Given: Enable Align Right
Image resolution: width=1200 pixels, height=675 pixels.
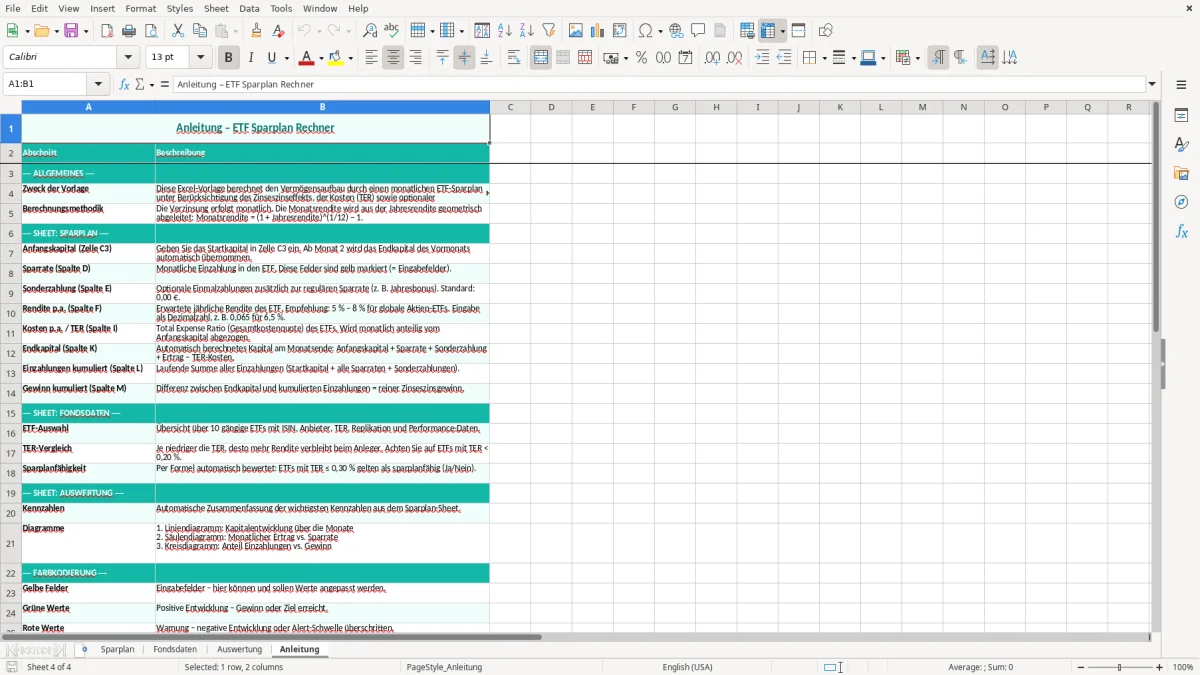Looking at the screenshot, I should (x=415, y=58).
